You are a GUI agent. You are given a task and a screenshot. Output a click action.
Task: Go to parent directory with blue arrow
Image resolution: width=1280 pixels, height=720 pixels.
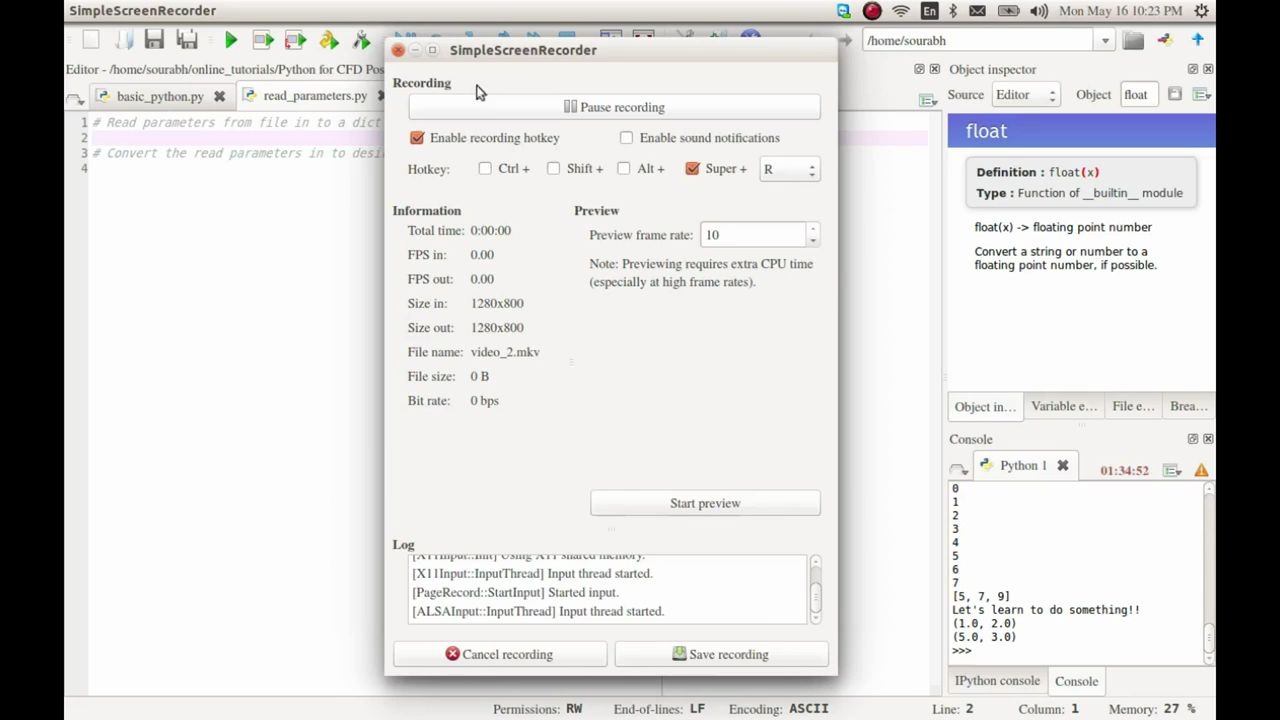(x=1197, y=40)
